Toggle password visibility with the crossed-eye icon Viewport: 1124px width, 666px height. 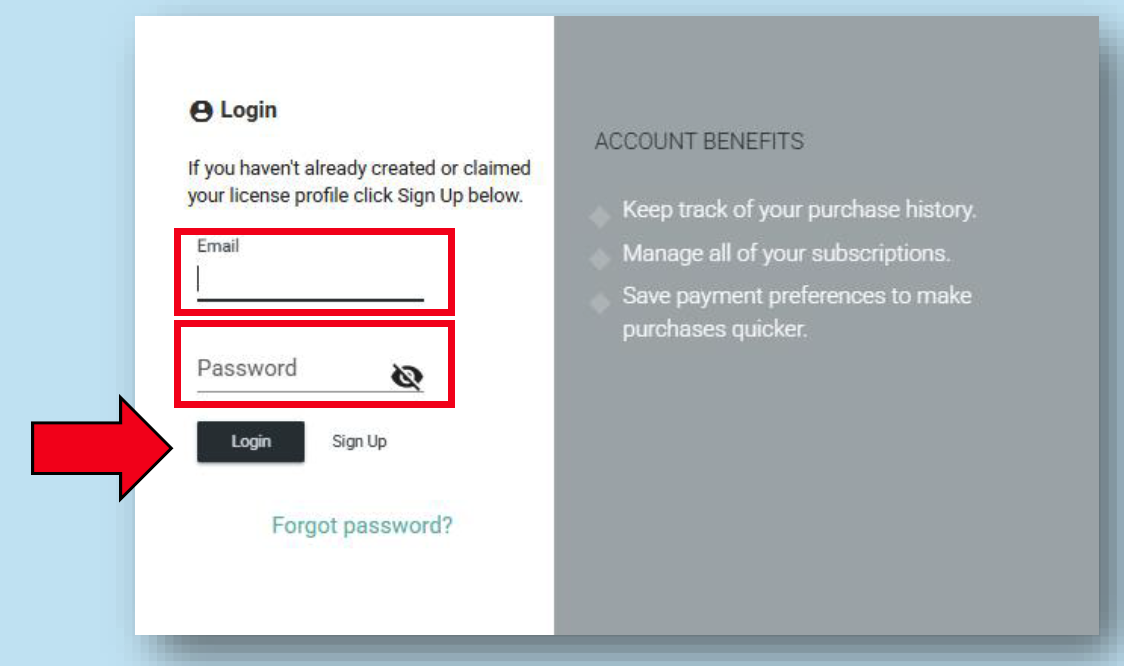pyautogui.click(x=407, y=376)
